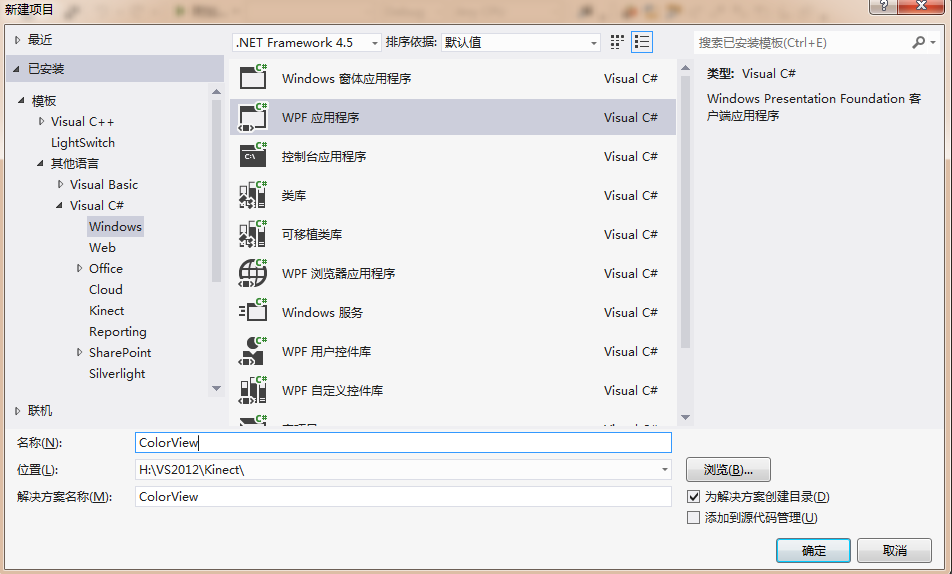Expand the Office node

coord(79,268)
